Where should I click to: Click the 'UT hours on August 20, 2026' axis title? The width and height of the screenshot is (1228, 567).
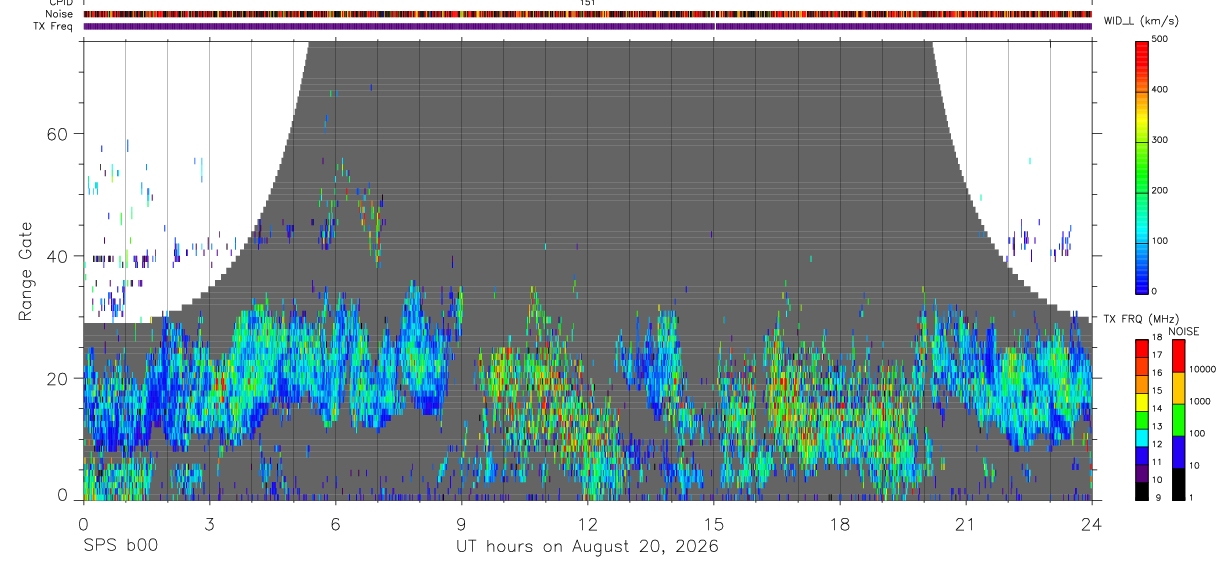(x=587, y=547)
